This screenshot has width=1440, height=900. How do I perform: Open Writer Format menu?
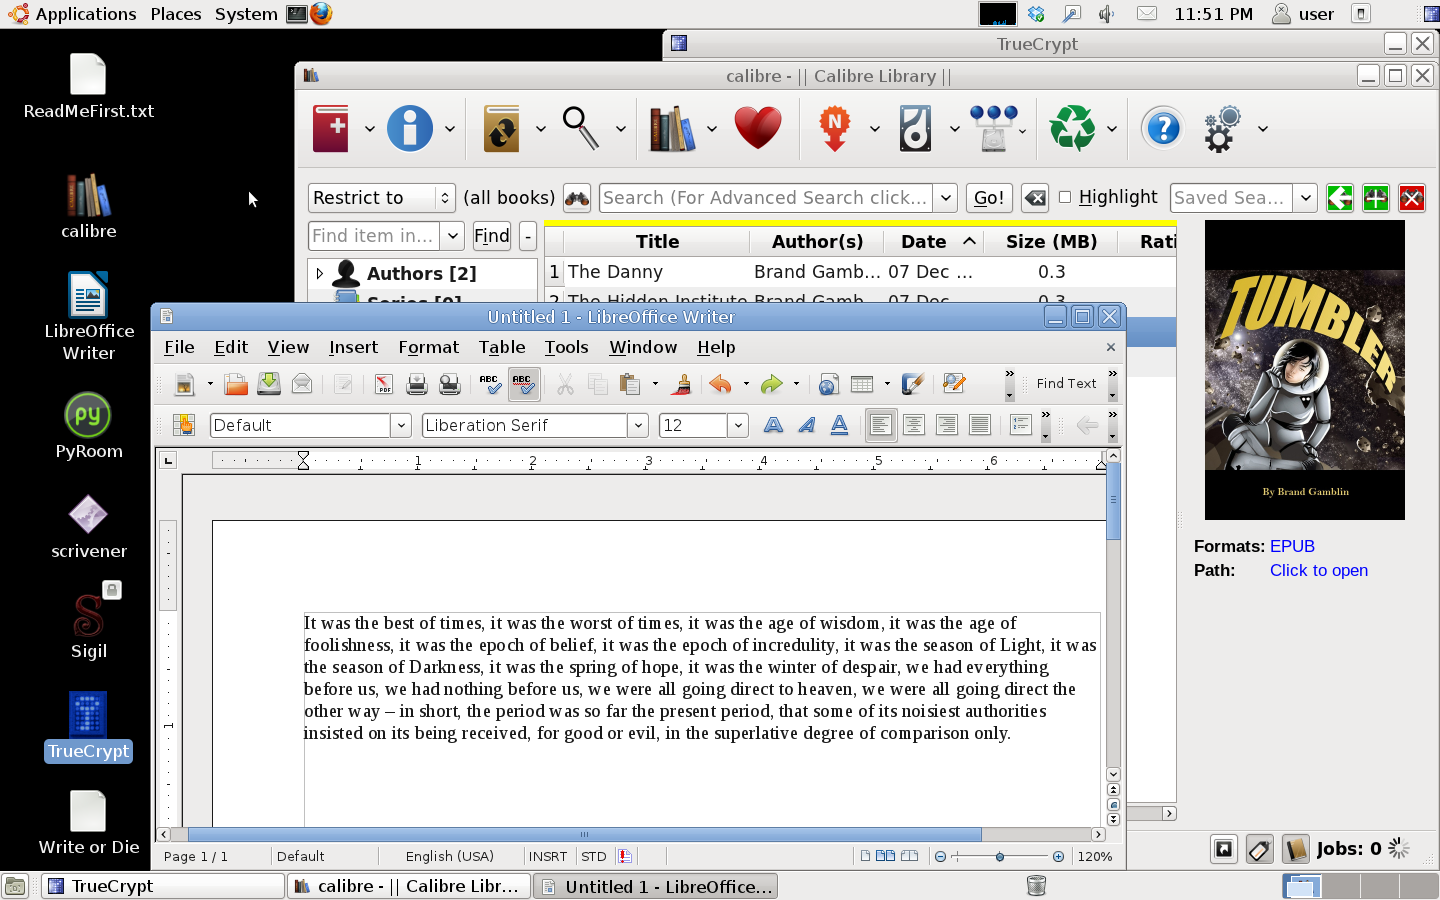429,347
